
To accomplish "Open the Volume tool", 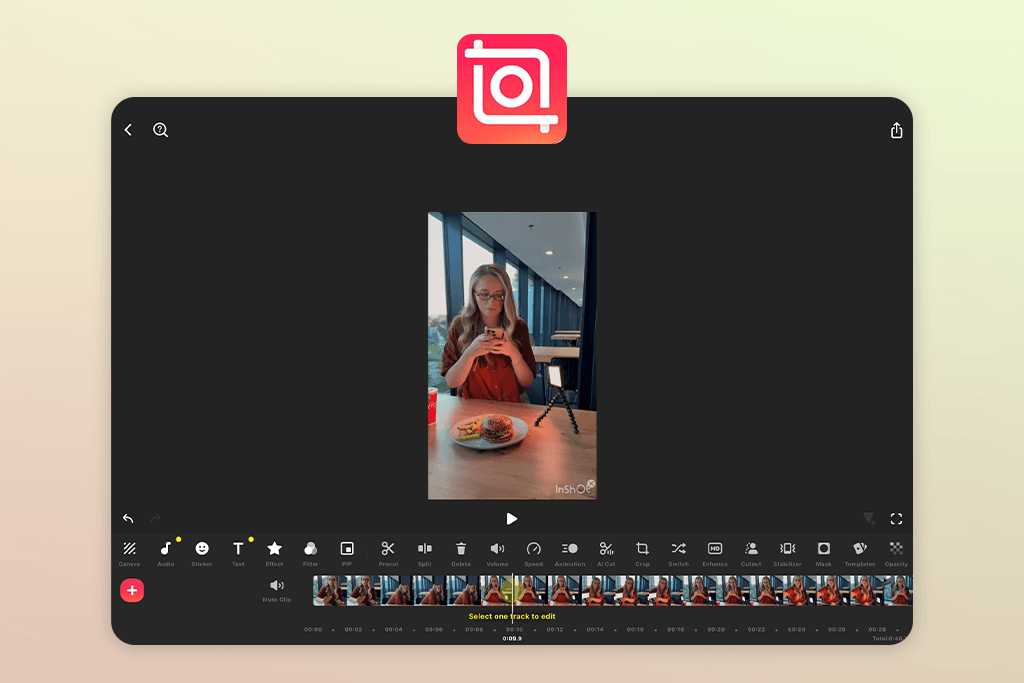I will tap(497, 553).
